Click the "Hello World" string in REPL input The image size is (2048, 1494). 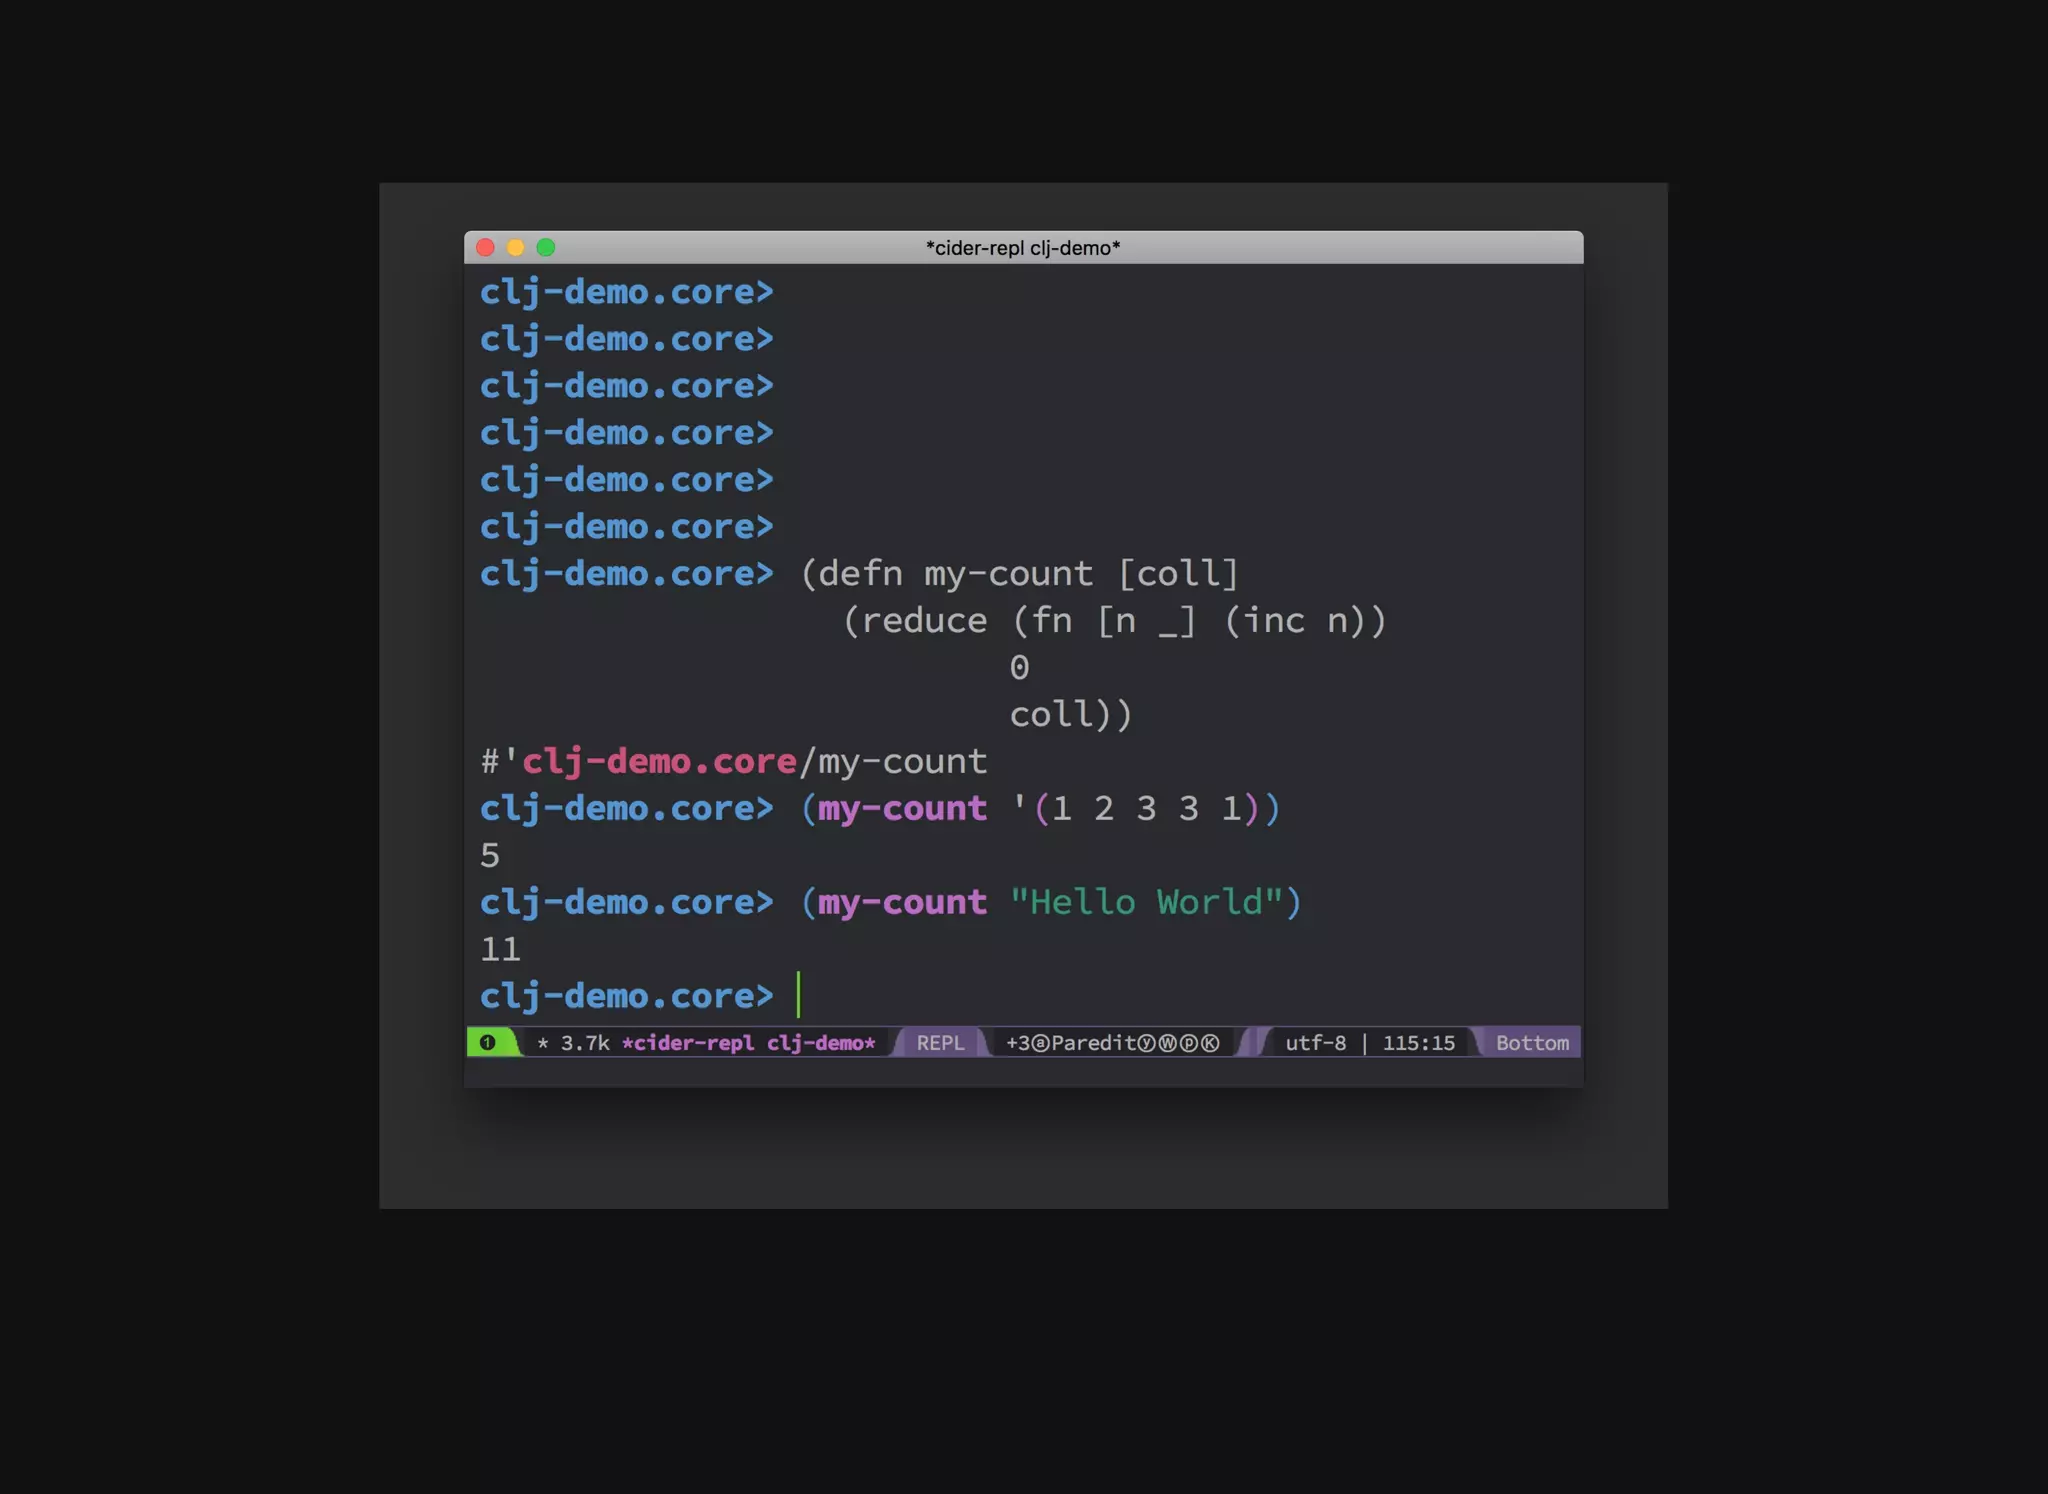(1146, 902)
